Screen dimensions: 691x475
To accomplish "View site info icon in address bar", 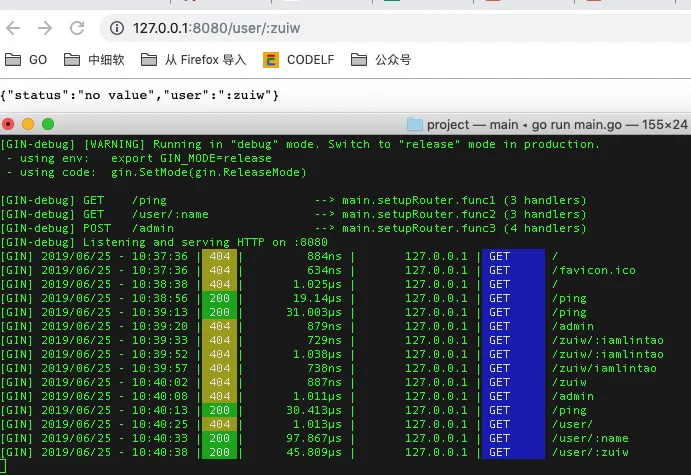I will pos(117,28).
